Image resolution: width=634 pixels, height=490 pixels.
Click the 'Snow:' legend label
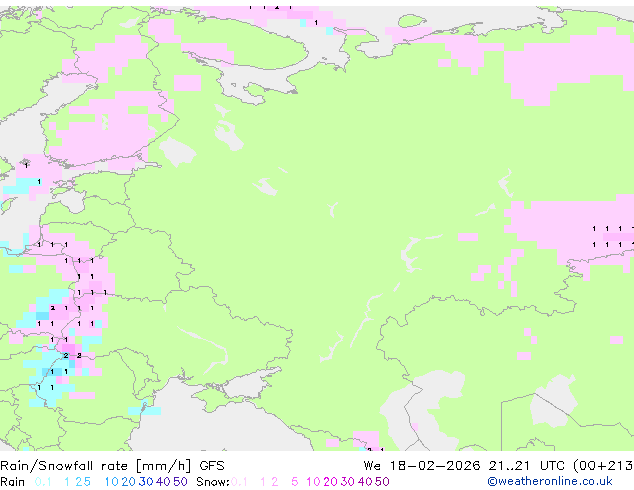(213, 482)
